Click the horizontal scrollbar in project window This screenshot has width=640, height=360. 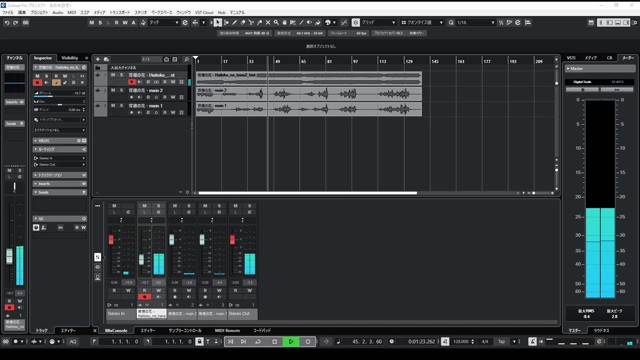(x=308, y=193)
